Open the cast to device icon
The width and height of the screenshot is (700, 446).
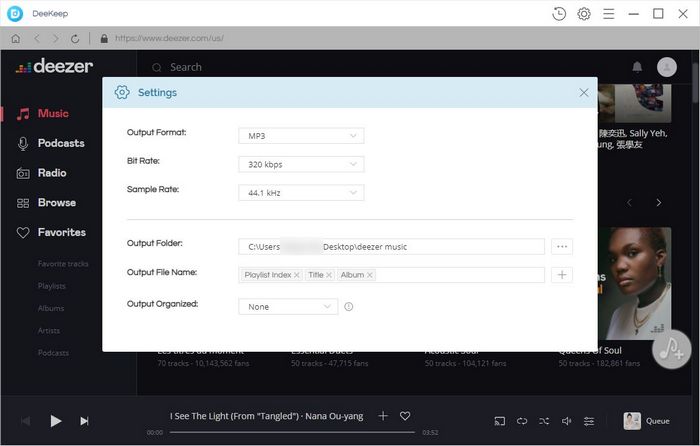coord(500,421)
